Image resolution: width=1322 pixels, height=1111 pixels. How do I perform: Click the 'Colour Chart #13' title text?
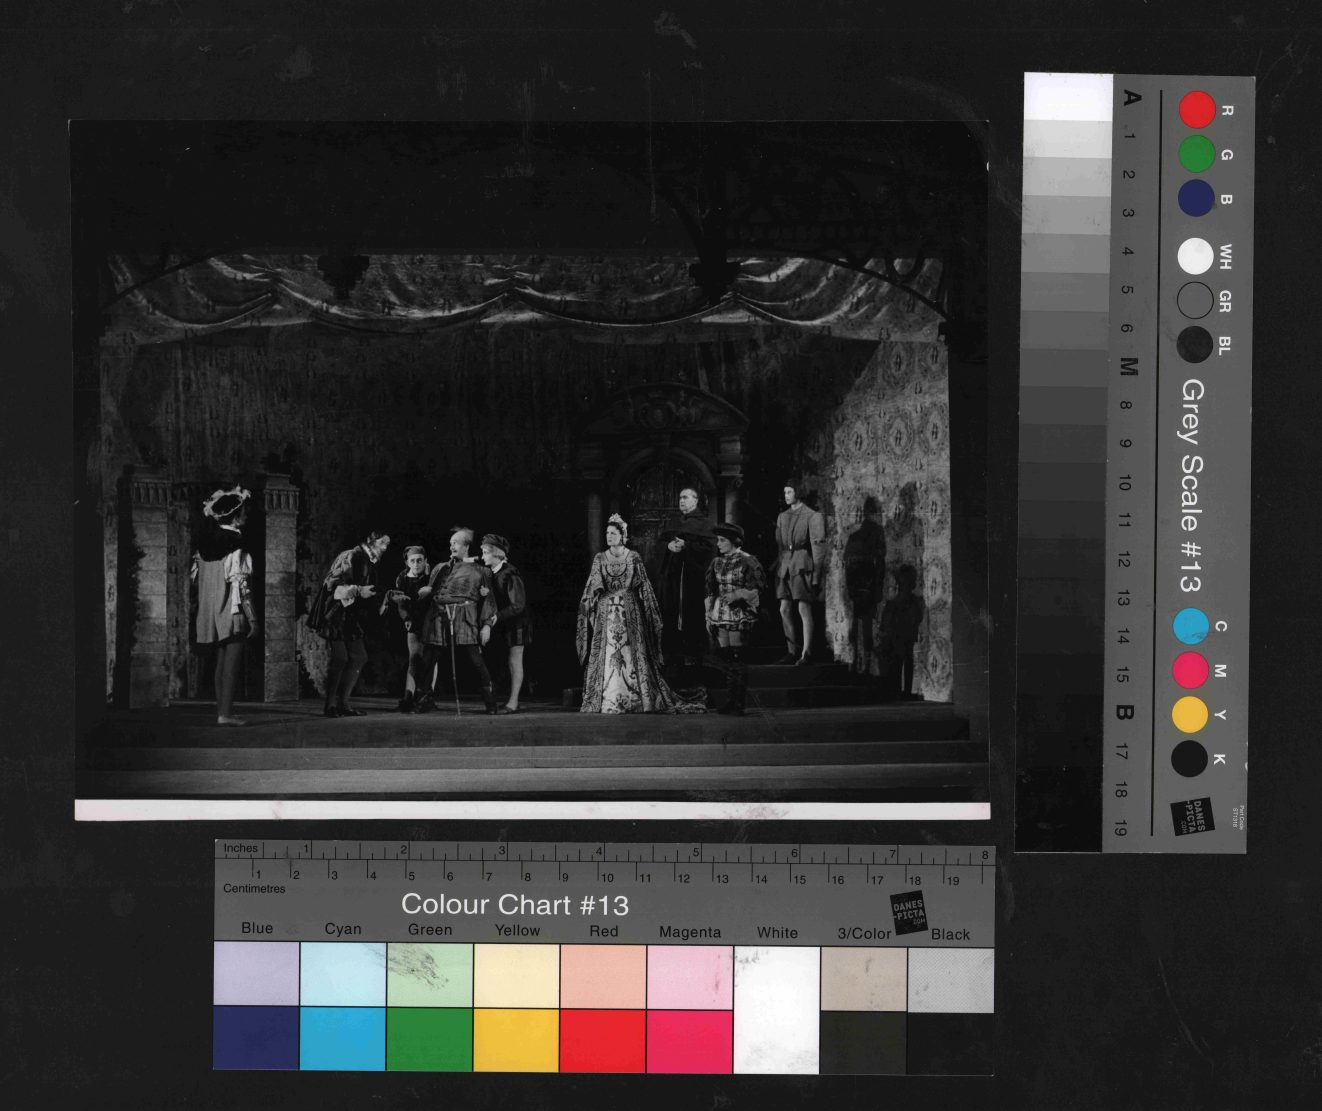[x=514, y=905]
